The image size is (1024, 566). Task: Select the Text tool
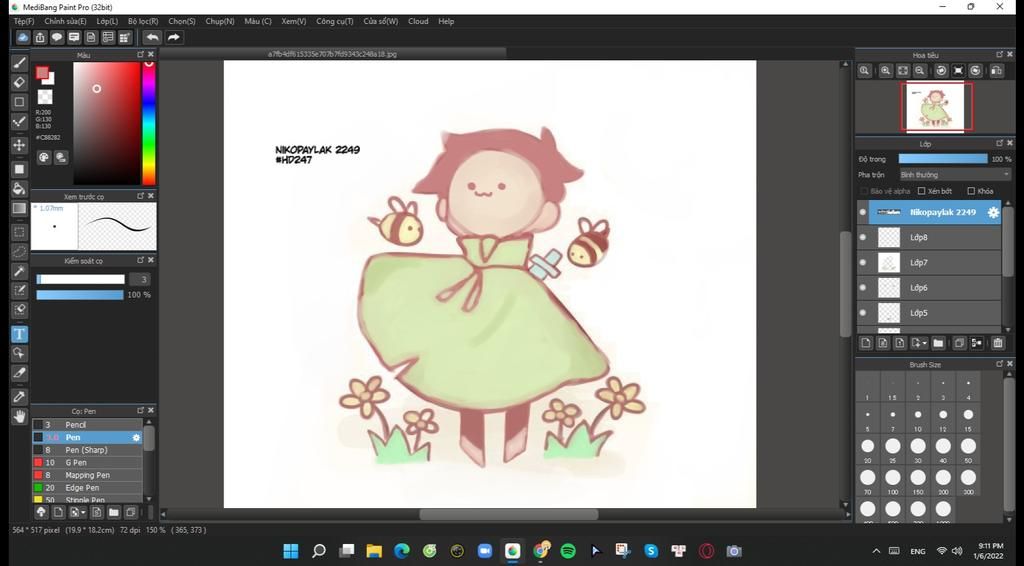point(19,334)
